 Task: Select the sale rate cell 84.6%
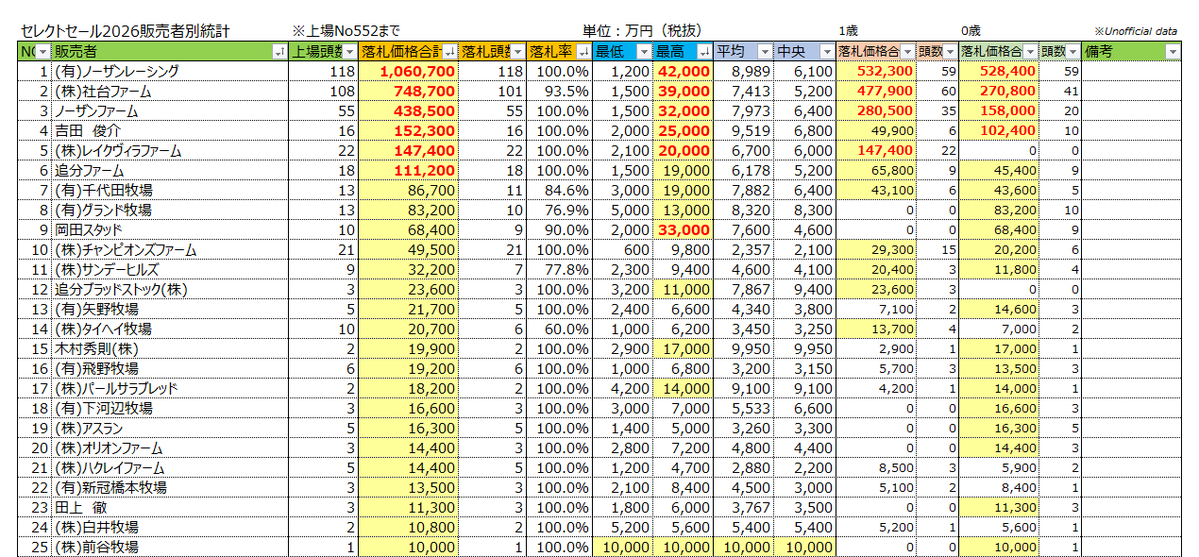pyautogui.click(x=560, y=191)
